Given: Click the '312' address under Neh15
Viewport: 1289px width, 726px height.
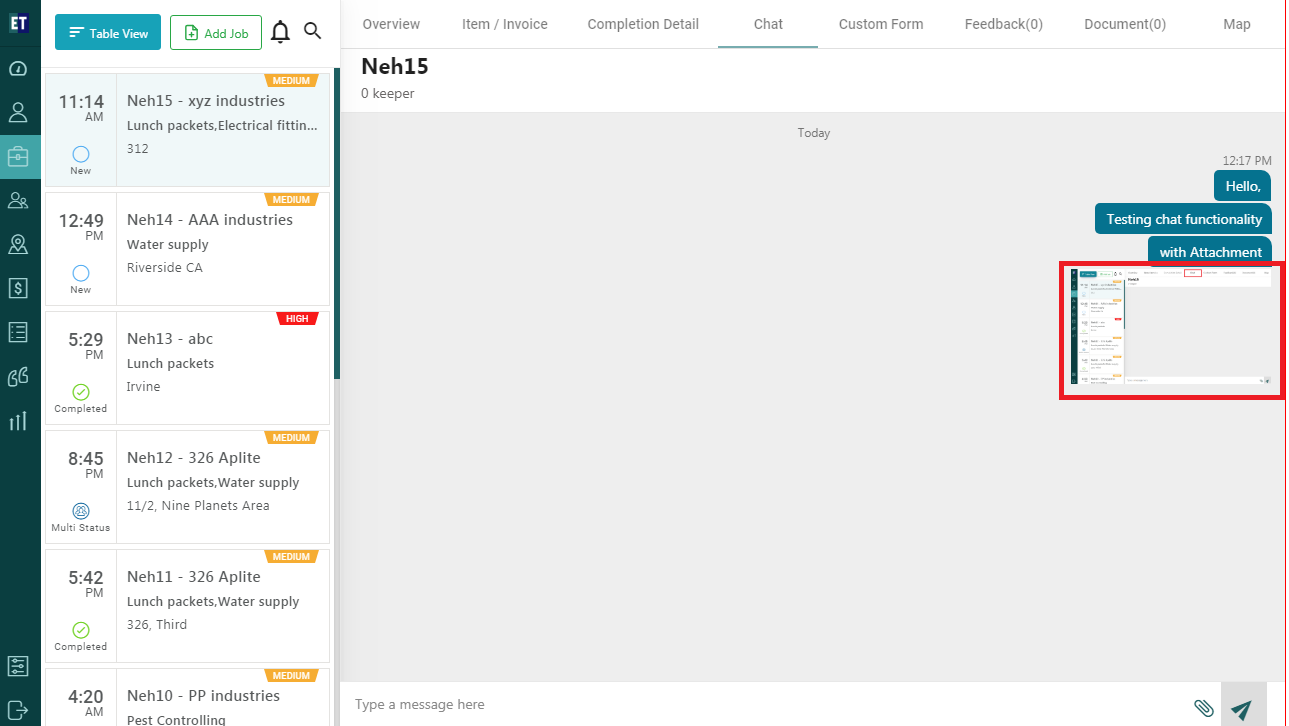Looking at the screenshot, I should [x=138, y=149].
